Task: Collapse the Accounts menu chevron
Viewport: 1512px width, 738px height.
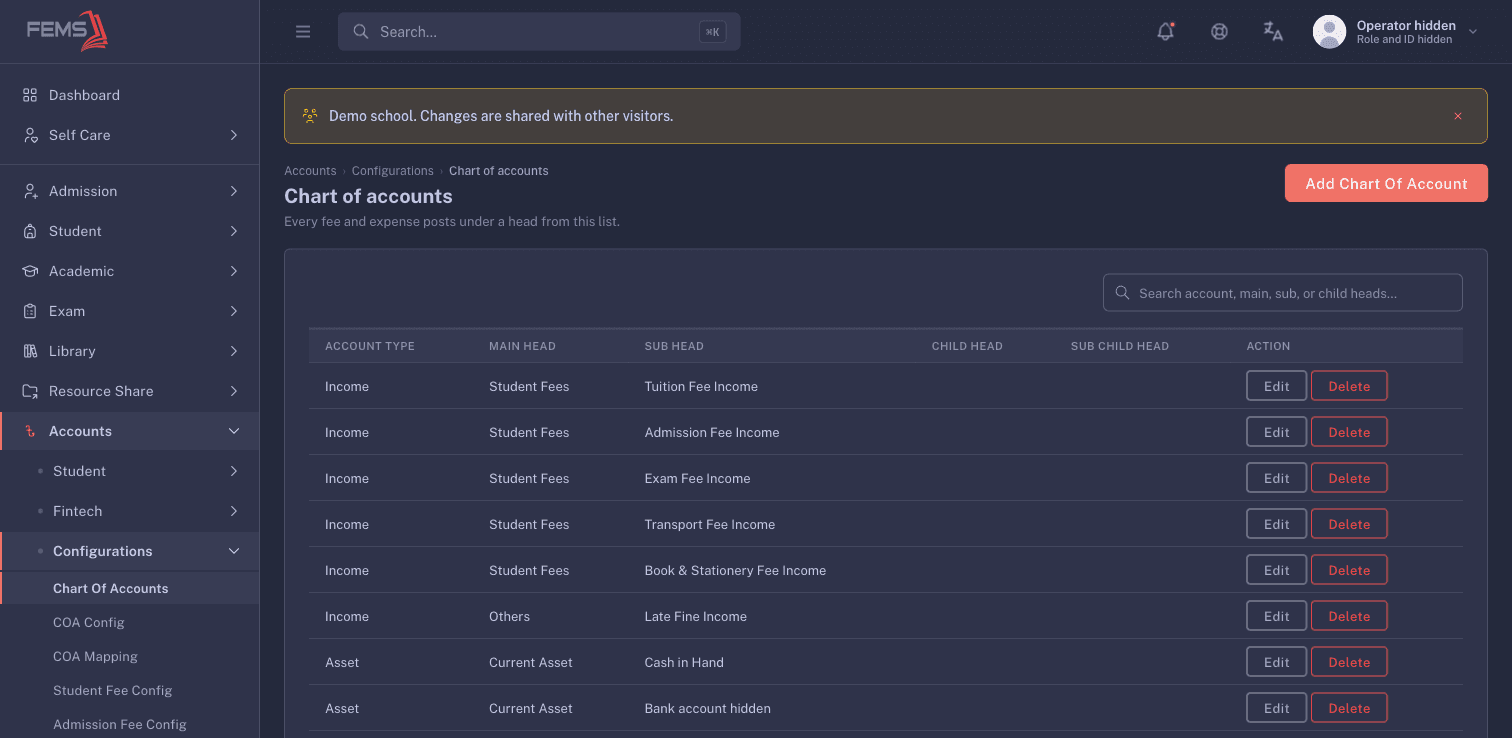Action: click(234, 431)
